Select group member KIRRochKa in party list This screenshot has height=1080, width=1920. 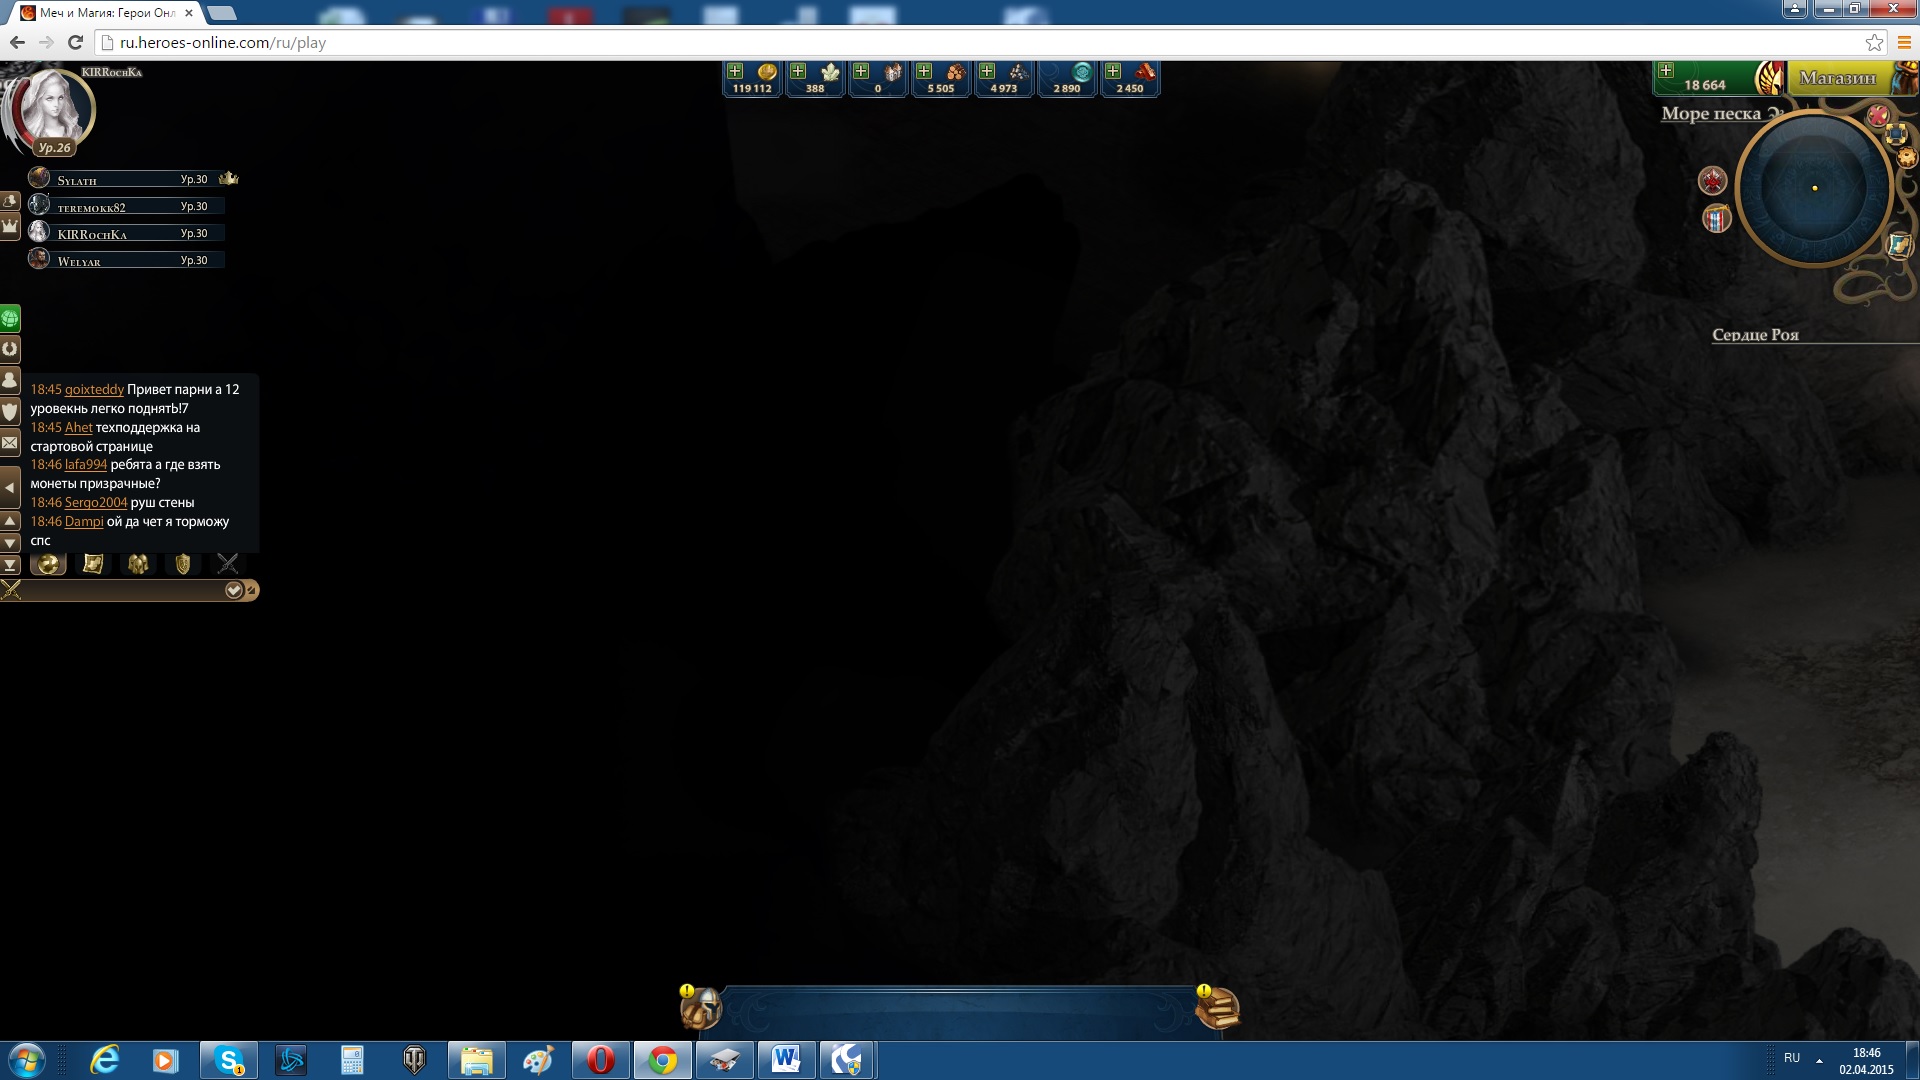click(125, 233)
